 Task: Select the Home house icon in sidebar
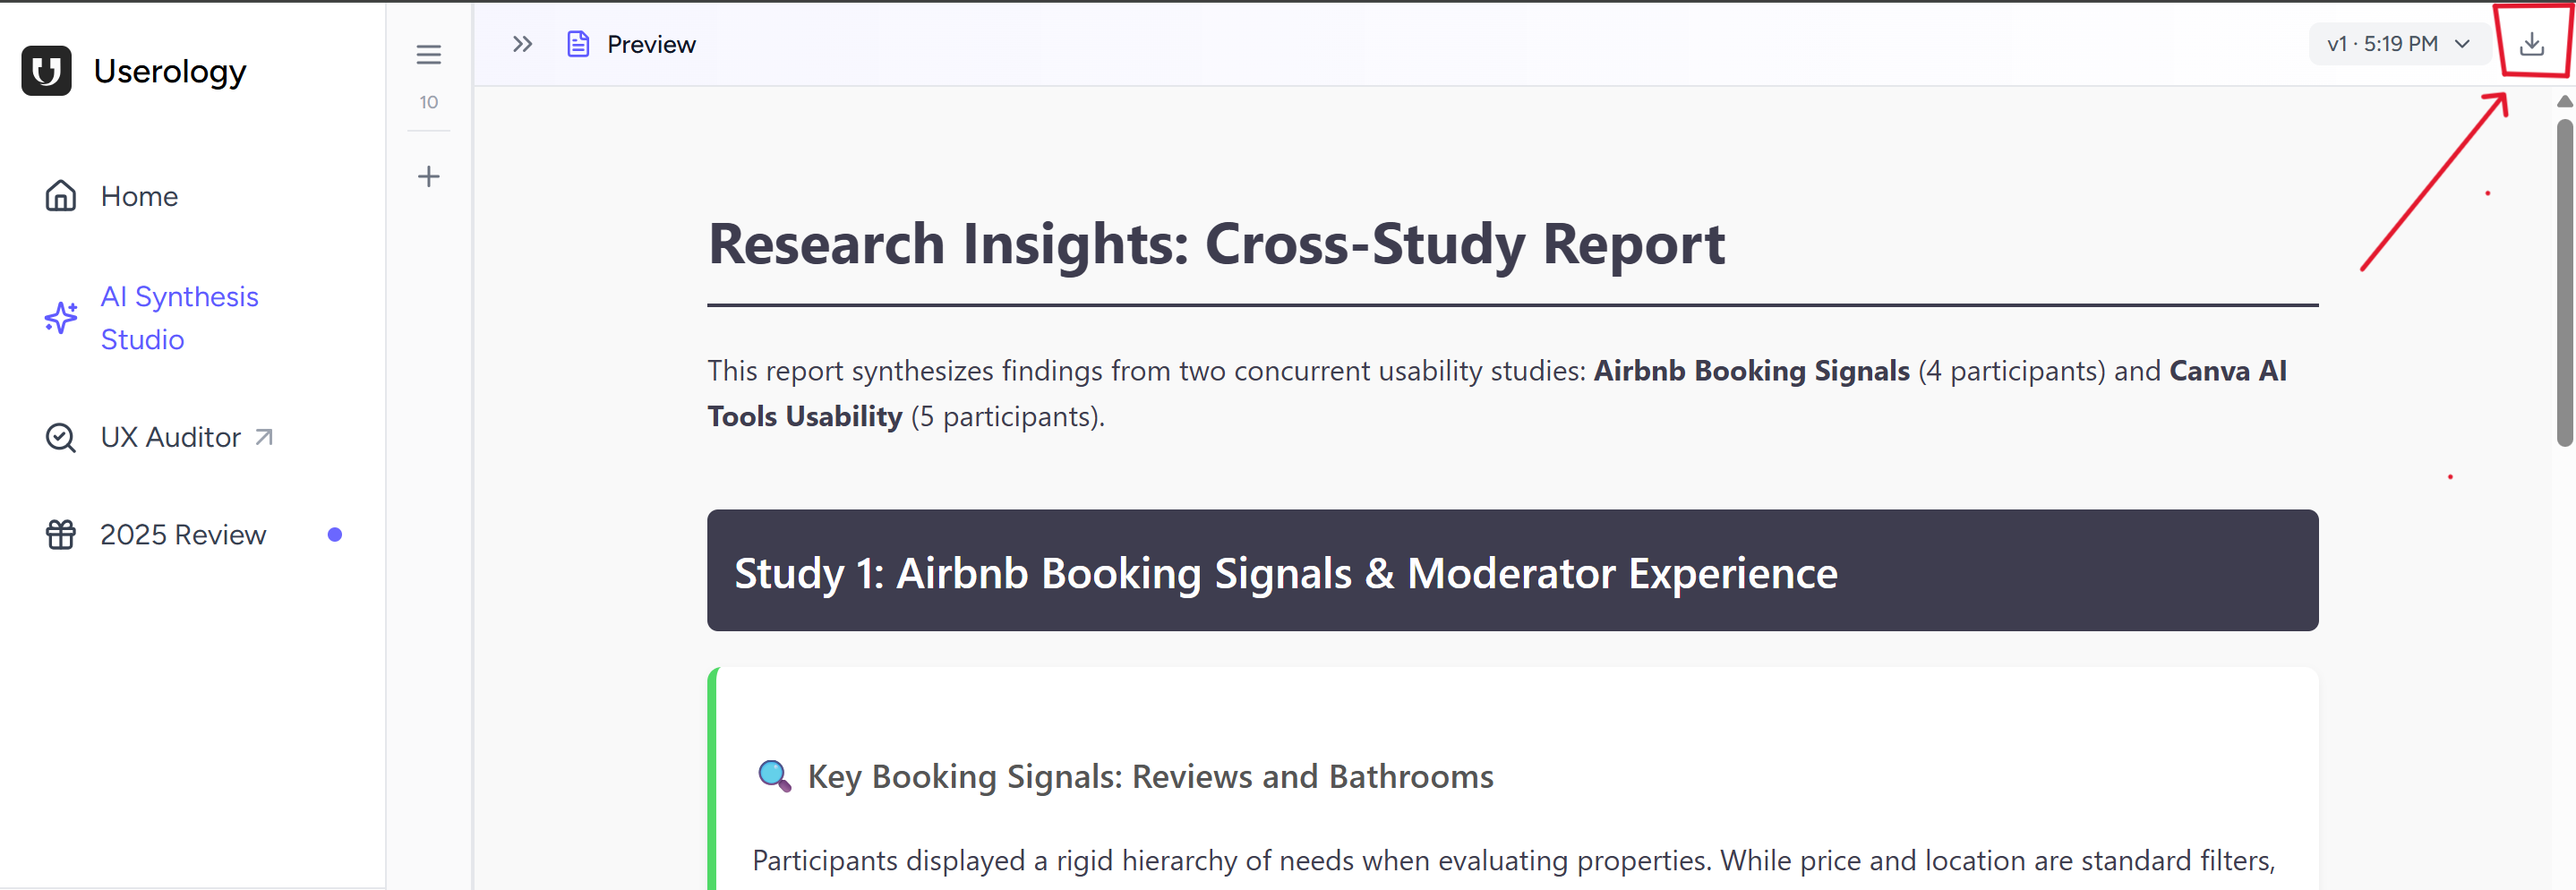[60, 196]
